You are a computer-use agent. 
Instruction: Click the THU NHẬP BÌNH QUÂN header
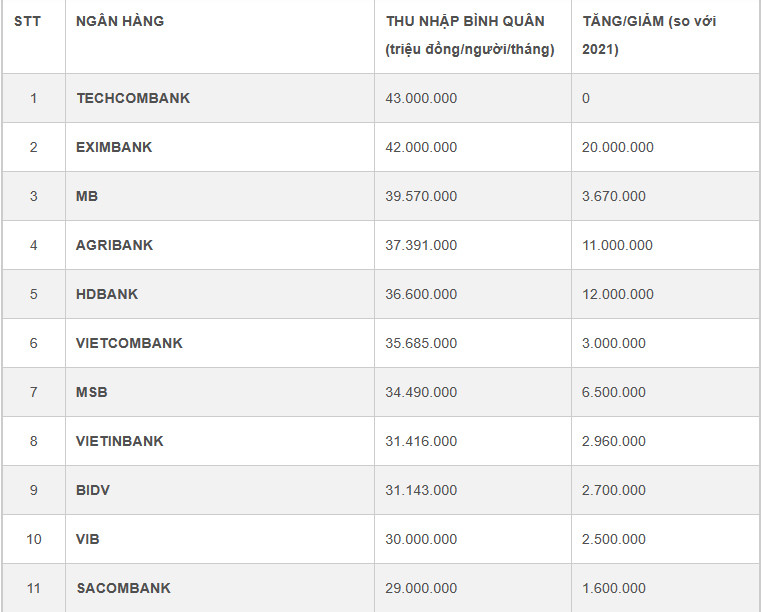tap(465, 21)
